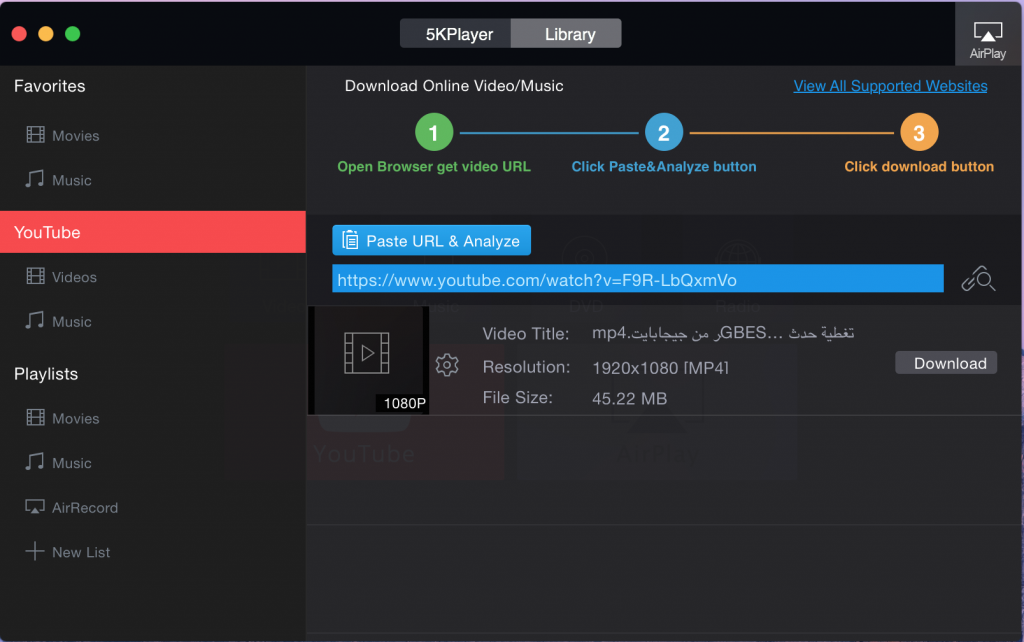Viewport: 1024px width, 642px height.
Task: Click the video thumbnail labeled 1080P
Action: 369,361
